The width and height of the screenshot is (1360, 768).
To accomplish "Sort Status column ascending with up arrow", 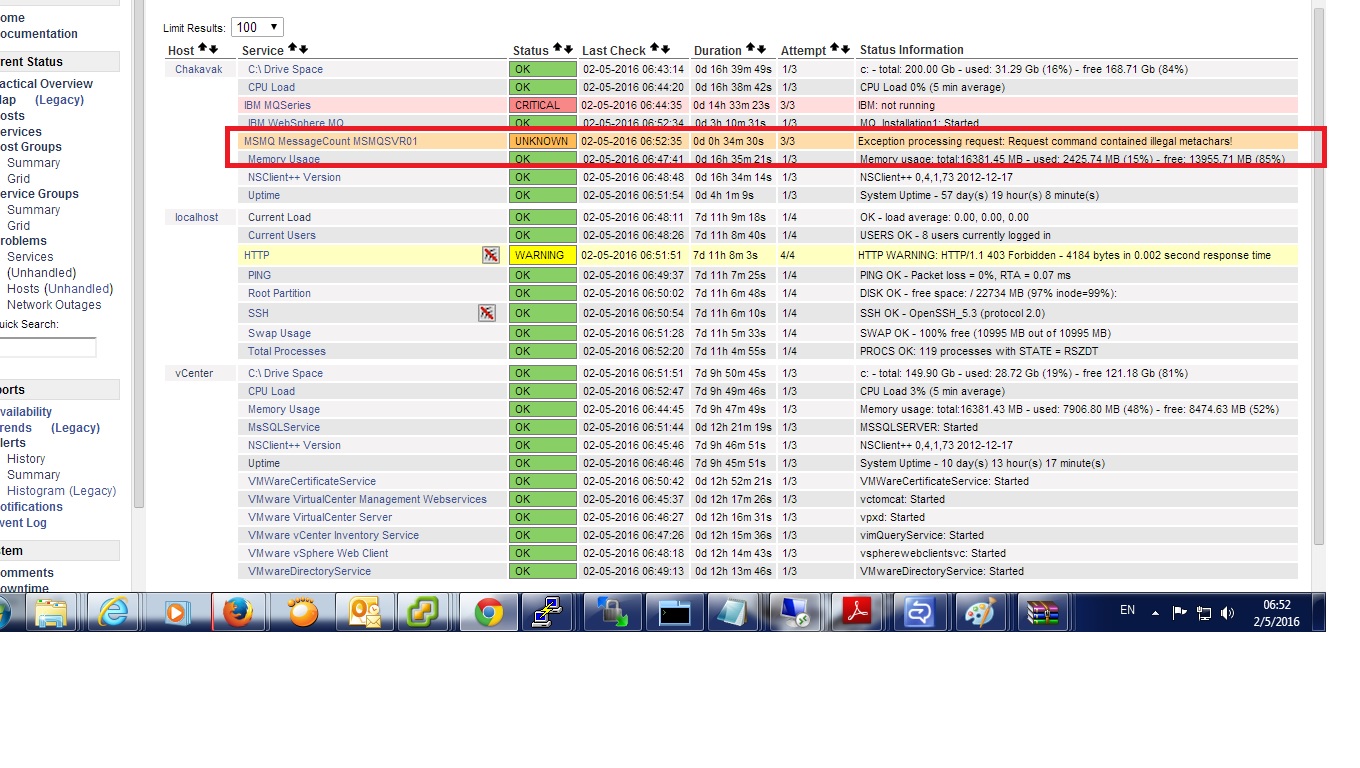I will point(558,49).
